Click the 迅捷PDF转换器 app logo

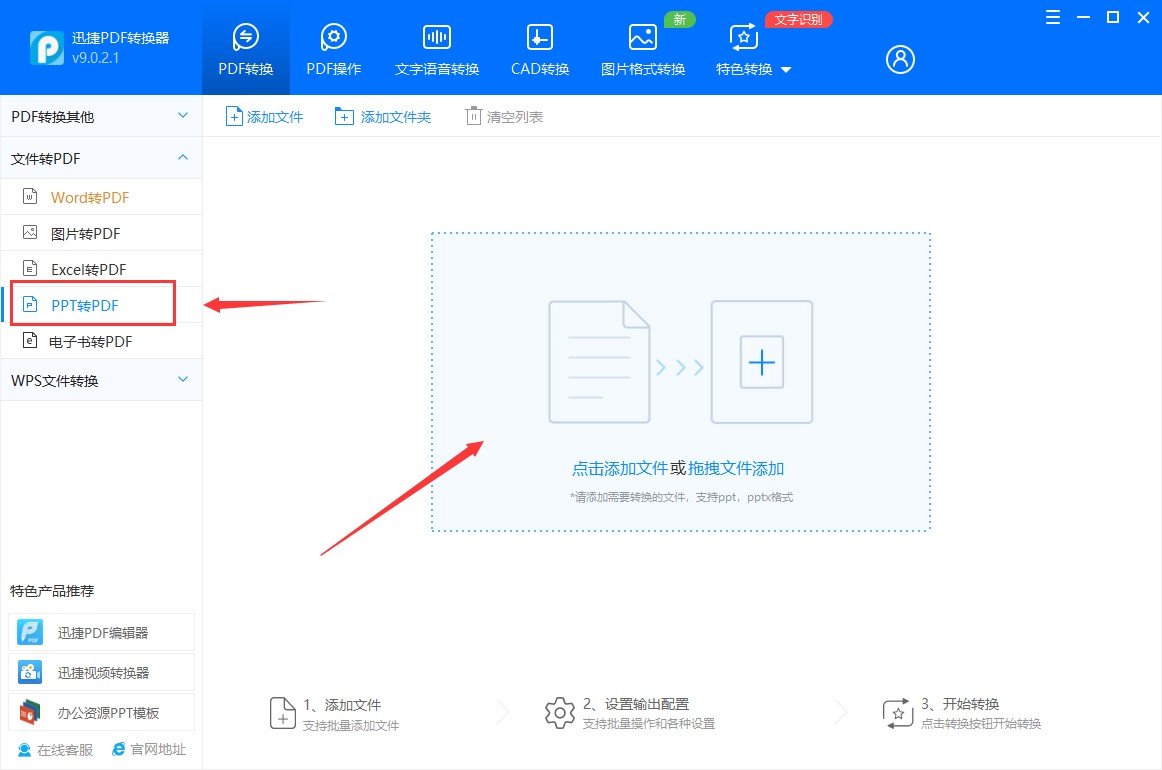click(x=47, y=48)
